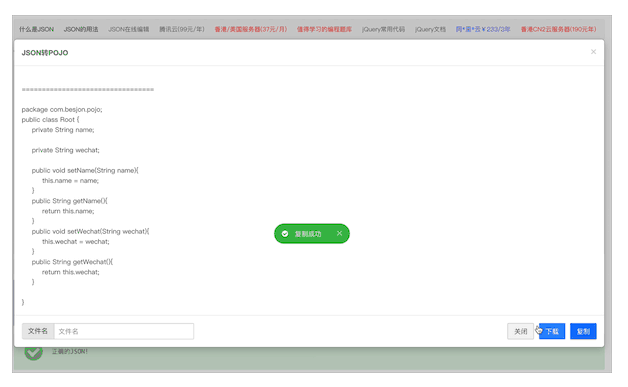Click the 关闭 button
Viewport: 628px width, 387px height.
pyautogui.click(x=520, y=331)
